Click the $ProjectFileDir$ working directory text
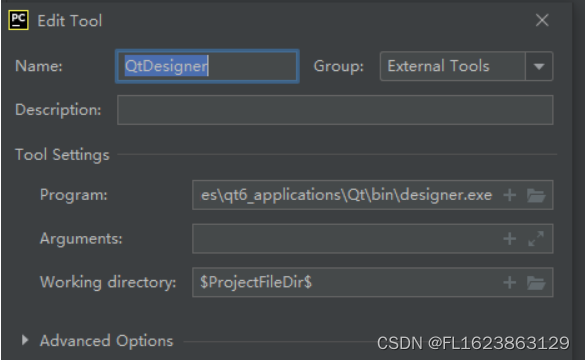The image size is (585, 360). tap(256, 282)
